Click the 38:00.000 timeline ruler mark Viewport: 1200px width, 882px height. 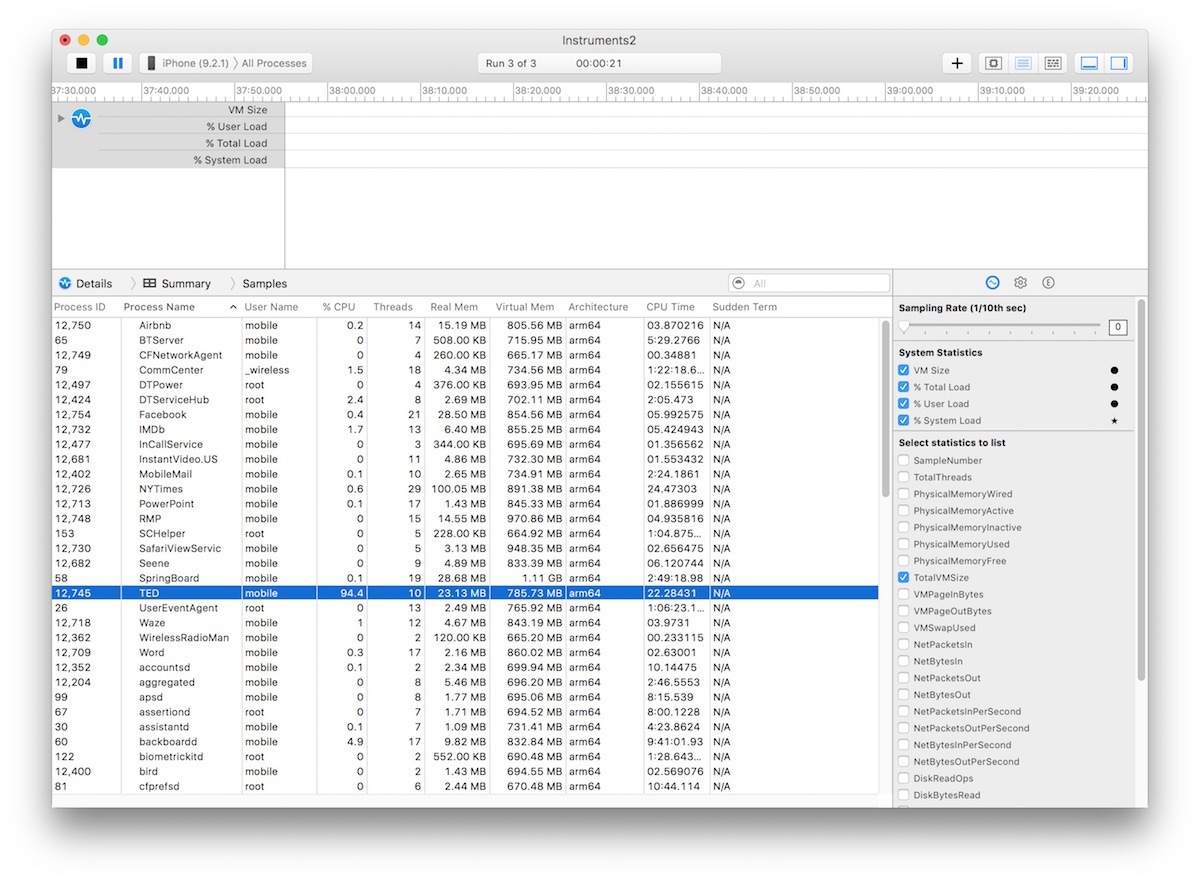point(353,90)
